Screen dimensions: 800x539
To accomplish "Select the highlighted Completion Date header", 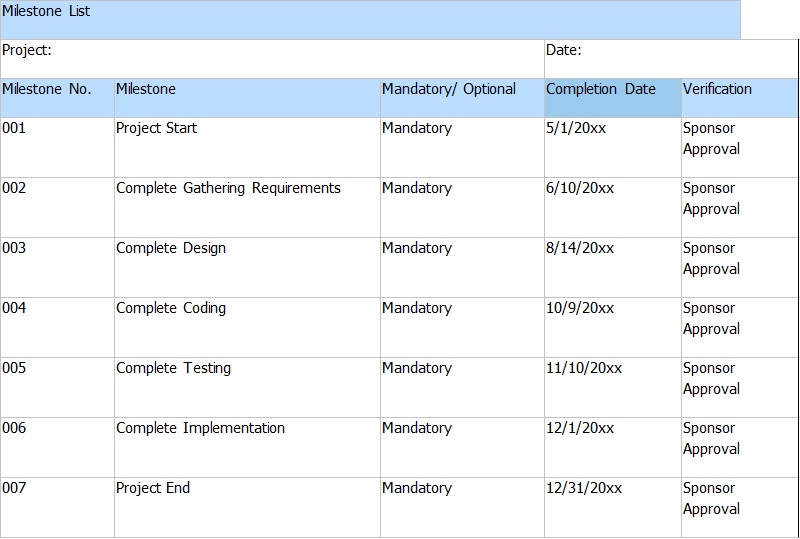I will [x=613, y=98].
